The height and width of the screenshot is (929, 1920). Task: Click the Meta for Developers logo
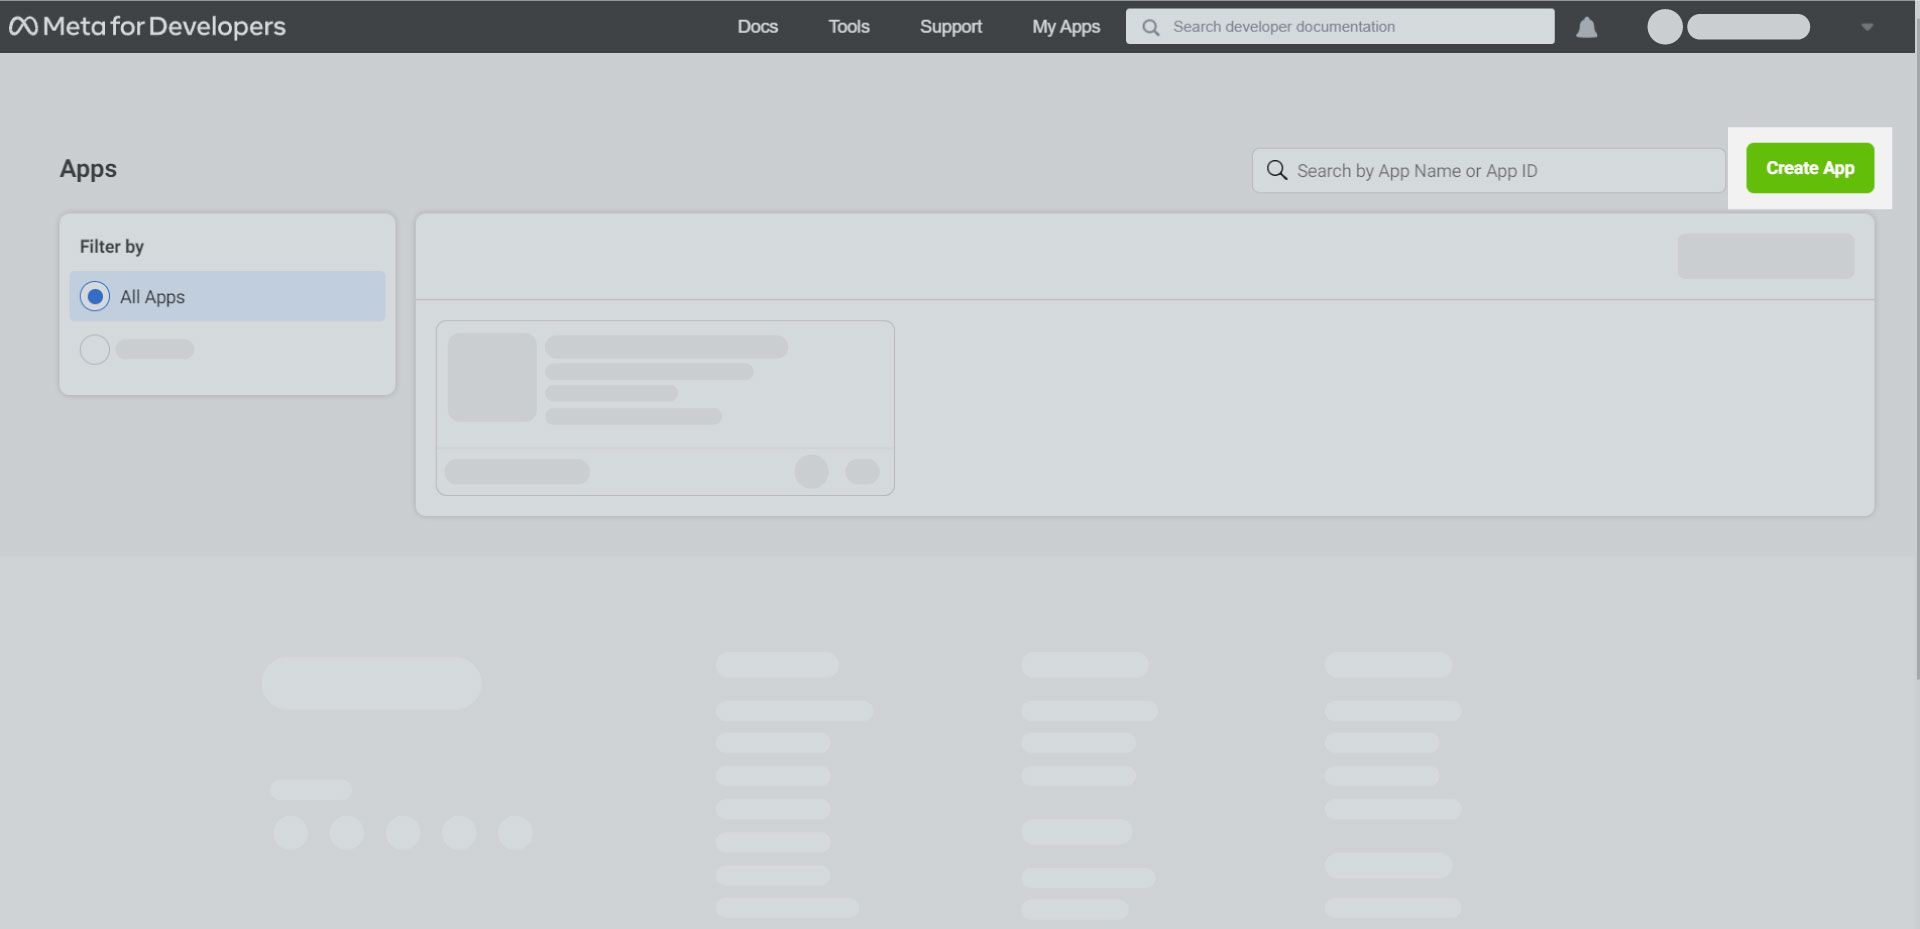(x=147, y=26)
